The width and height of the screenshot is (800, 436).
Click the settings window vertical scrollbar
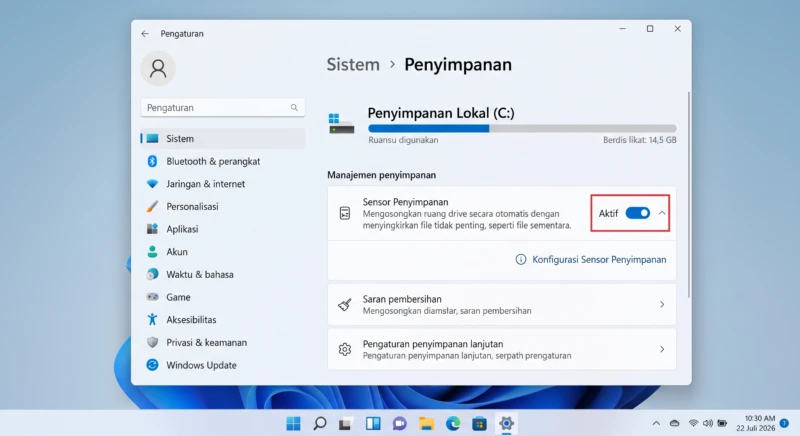click(689, 195)
